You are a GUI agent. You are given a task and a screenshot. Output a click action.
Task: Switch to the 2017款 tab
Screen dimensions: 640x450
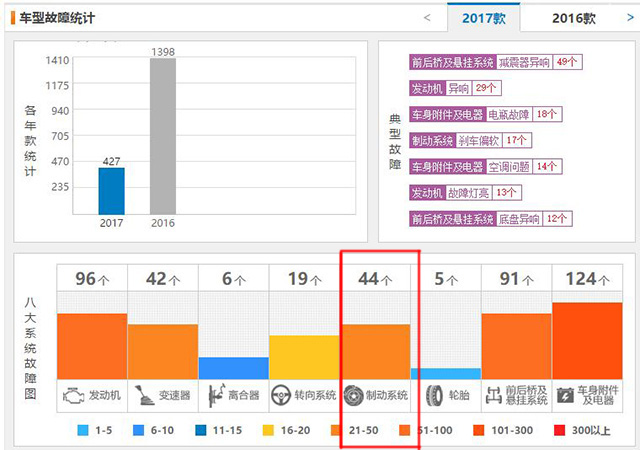484,18
